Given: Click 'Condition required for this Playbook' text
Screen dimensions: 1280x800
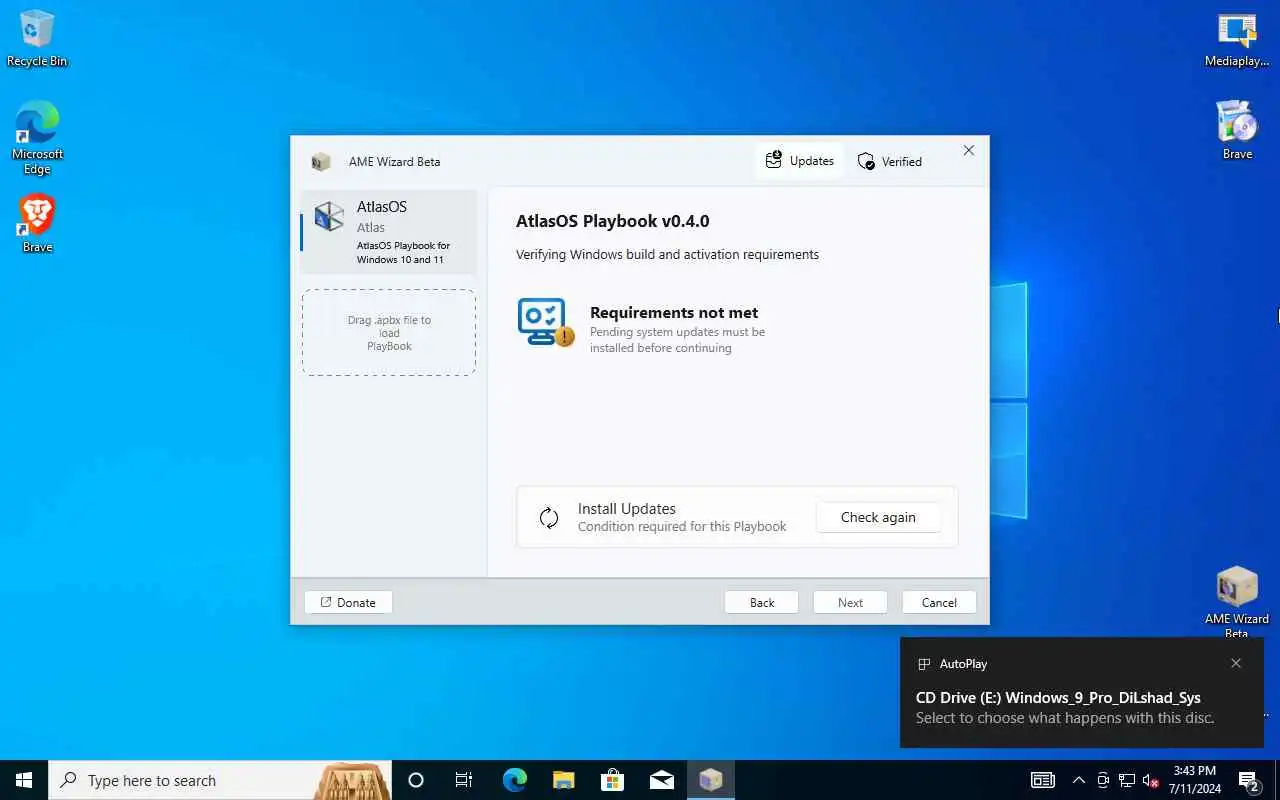Looking at the screenshot, I should pyautogui.click(x=682, y=527).
